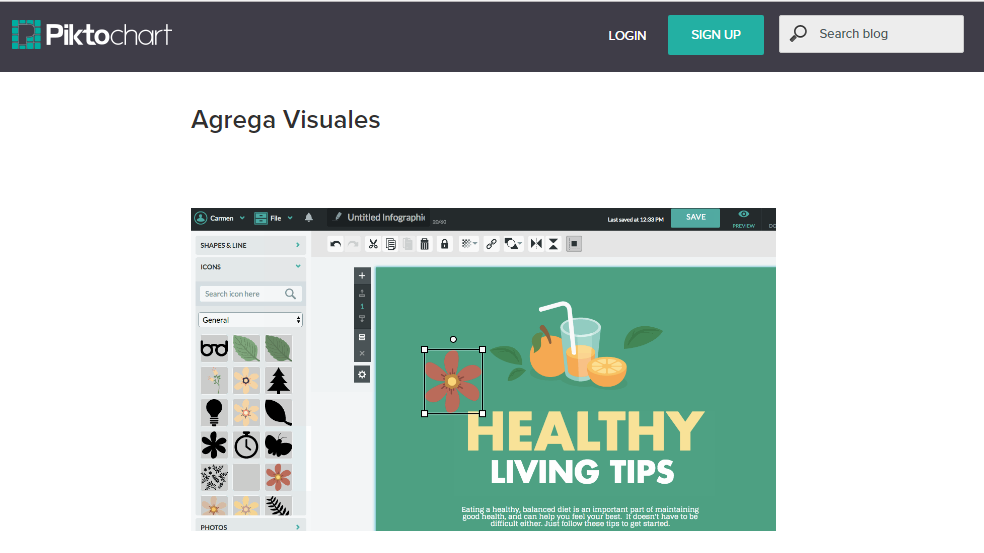
Task: Select the black fern branch icon
Action: [x=278, y=506]
